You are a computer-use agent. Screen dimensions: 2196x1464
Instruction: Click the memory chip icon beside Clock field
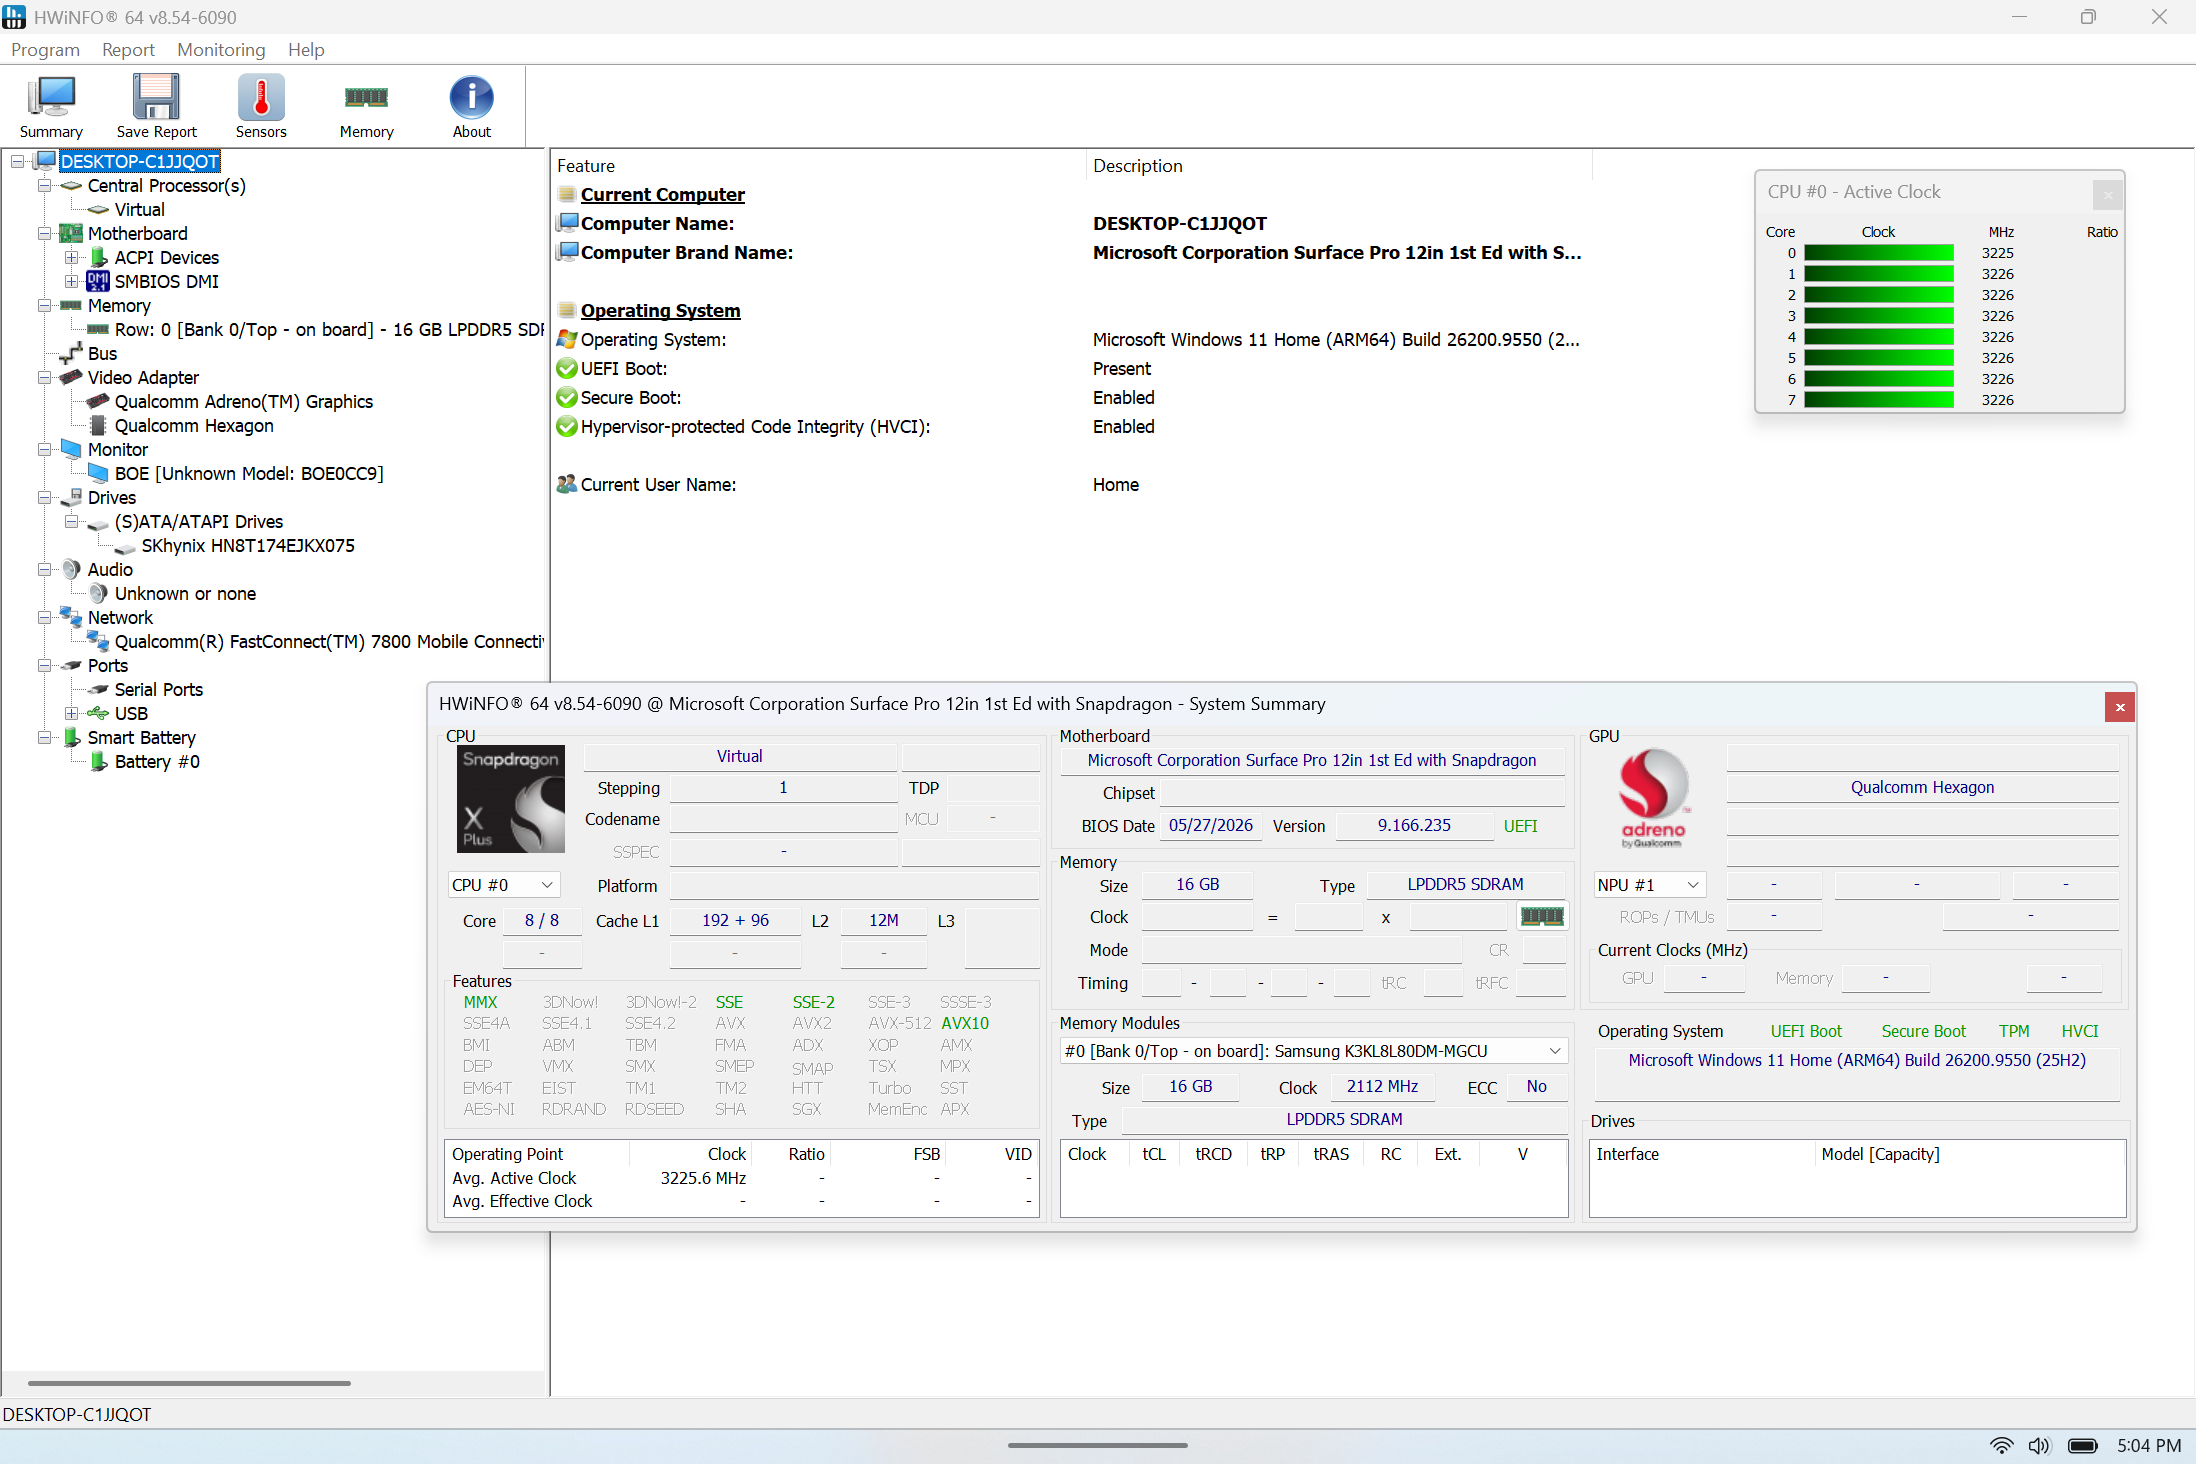pyautogui.click(x=1541, y=916)
